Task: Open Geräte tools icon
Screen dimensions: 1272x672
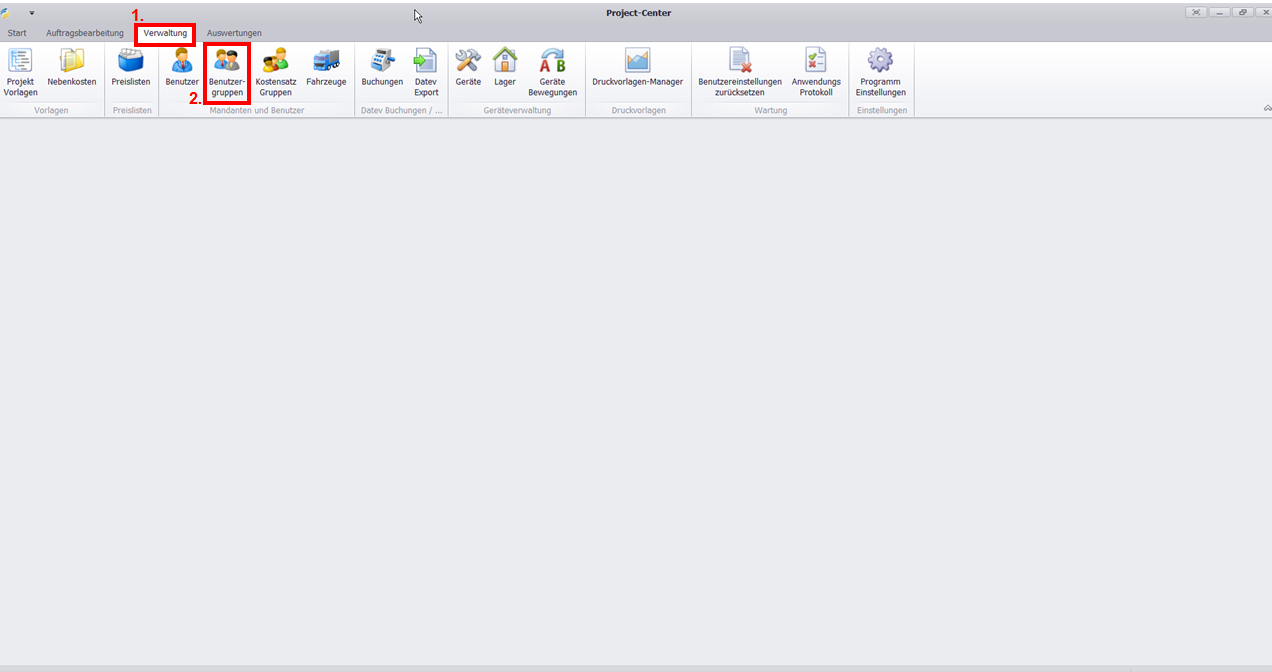Action: (x=468, y=70)
